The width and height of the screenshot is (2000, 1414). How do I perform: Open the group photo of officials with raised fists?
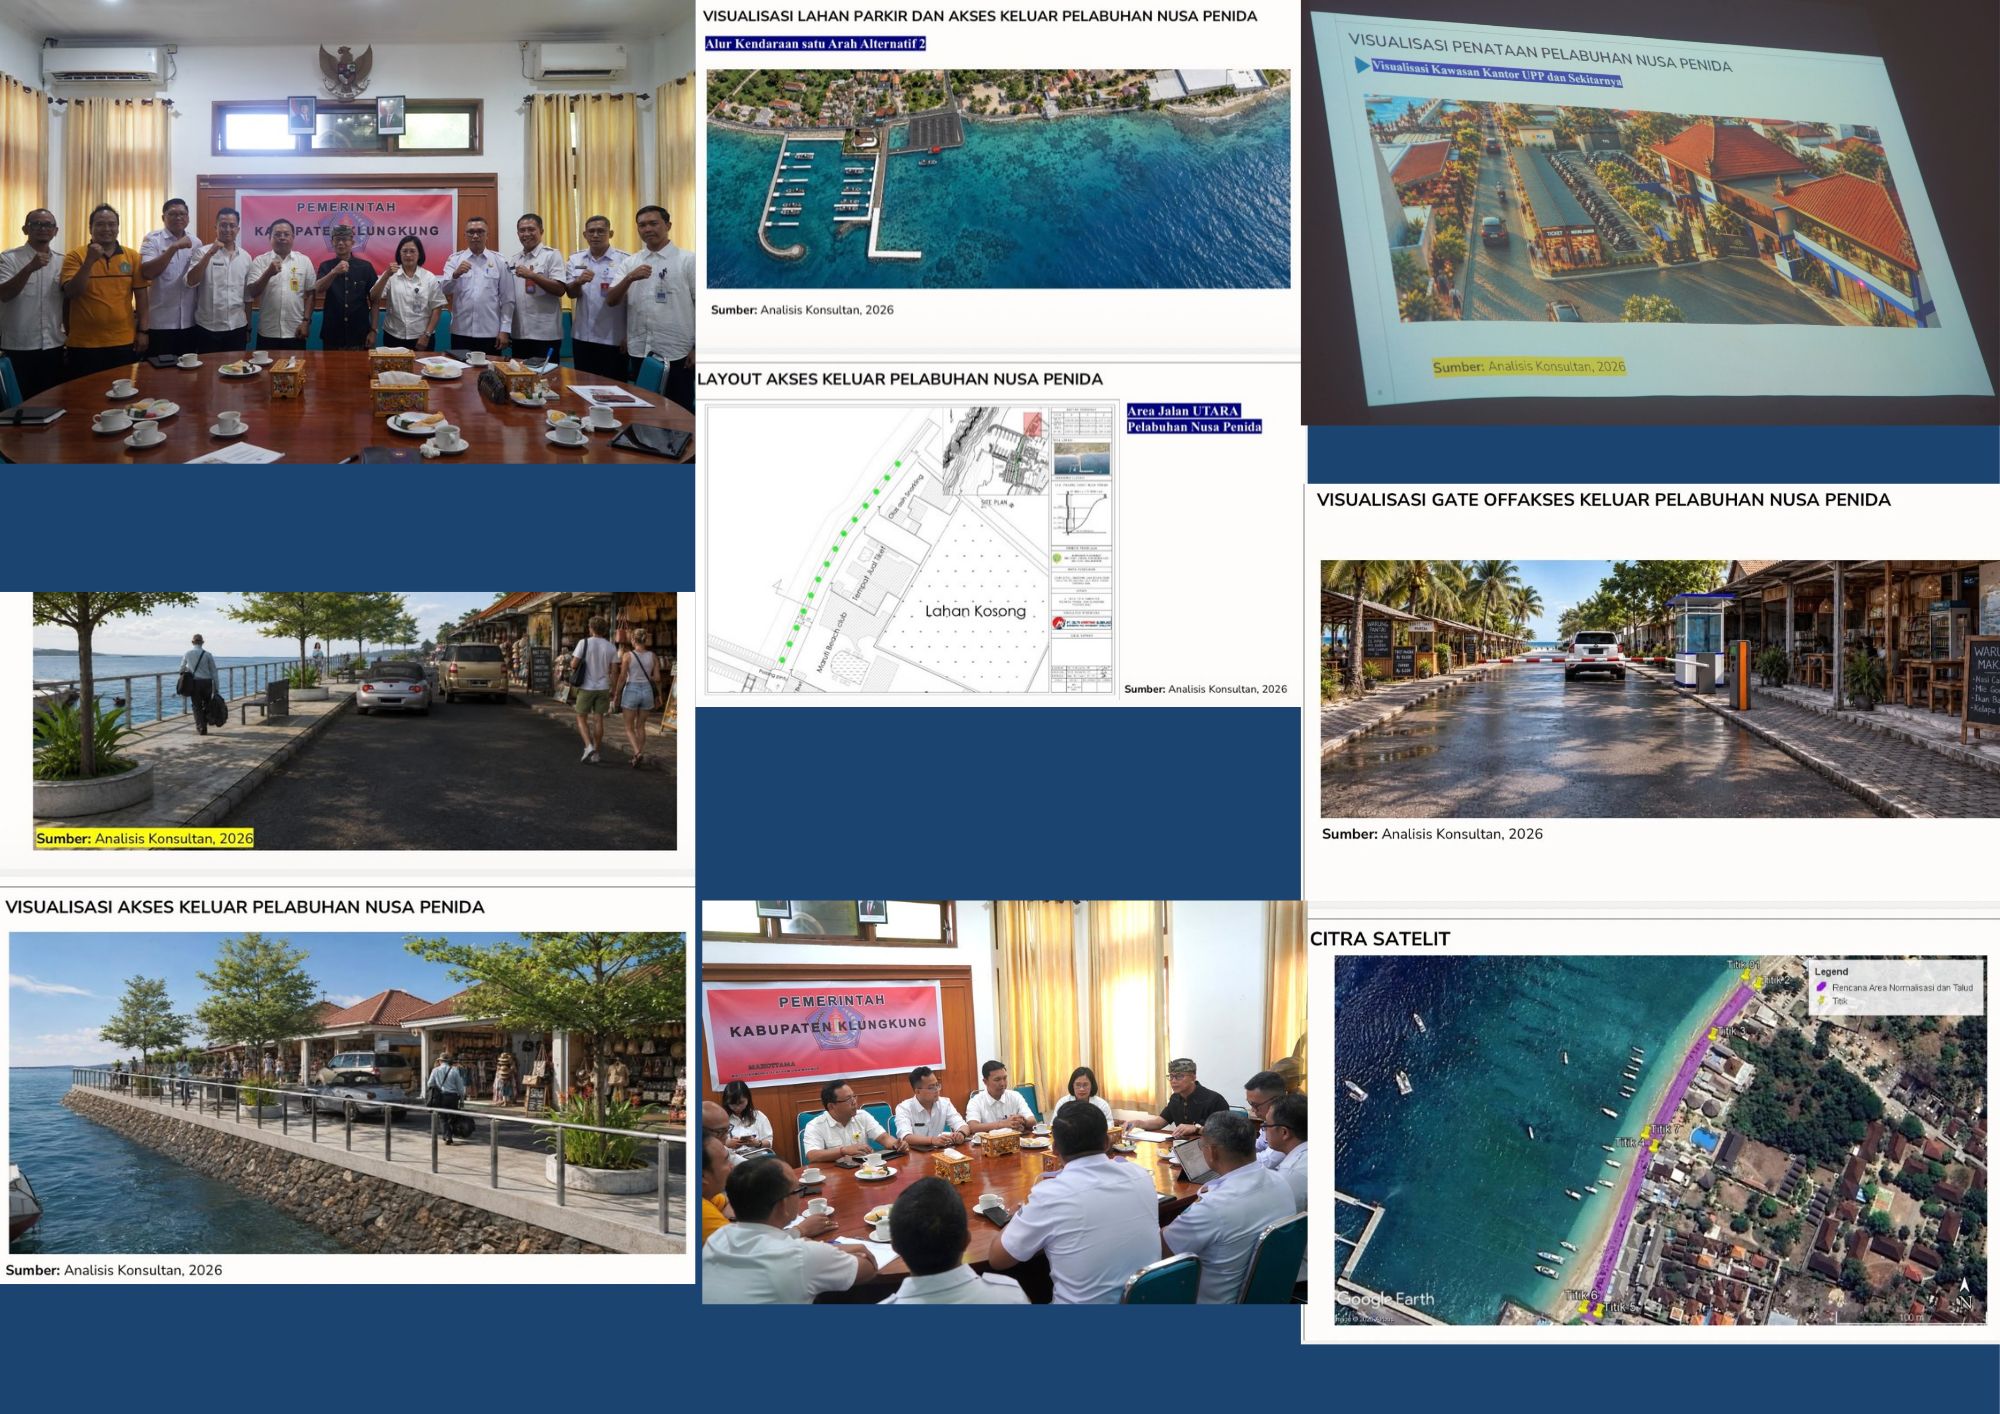tap(347, 231)
